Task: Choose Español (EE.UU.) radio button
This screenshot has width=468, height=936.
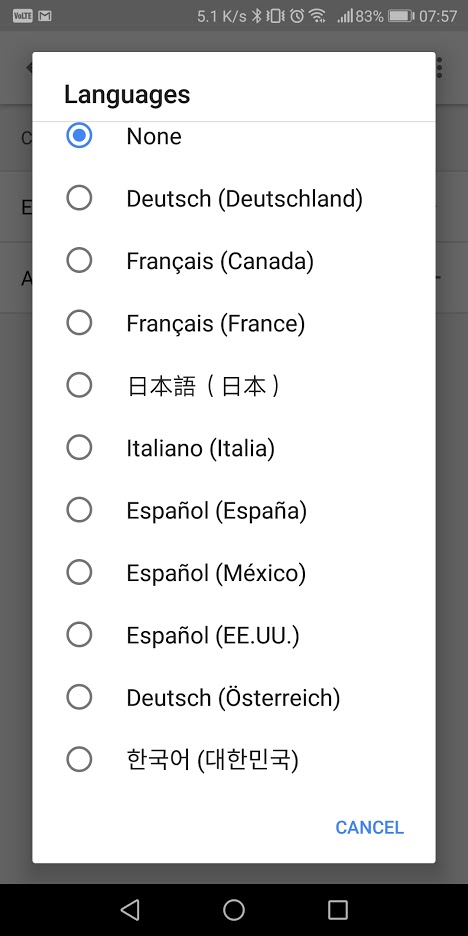Action: pyautogui.click(x=79, y=635)
